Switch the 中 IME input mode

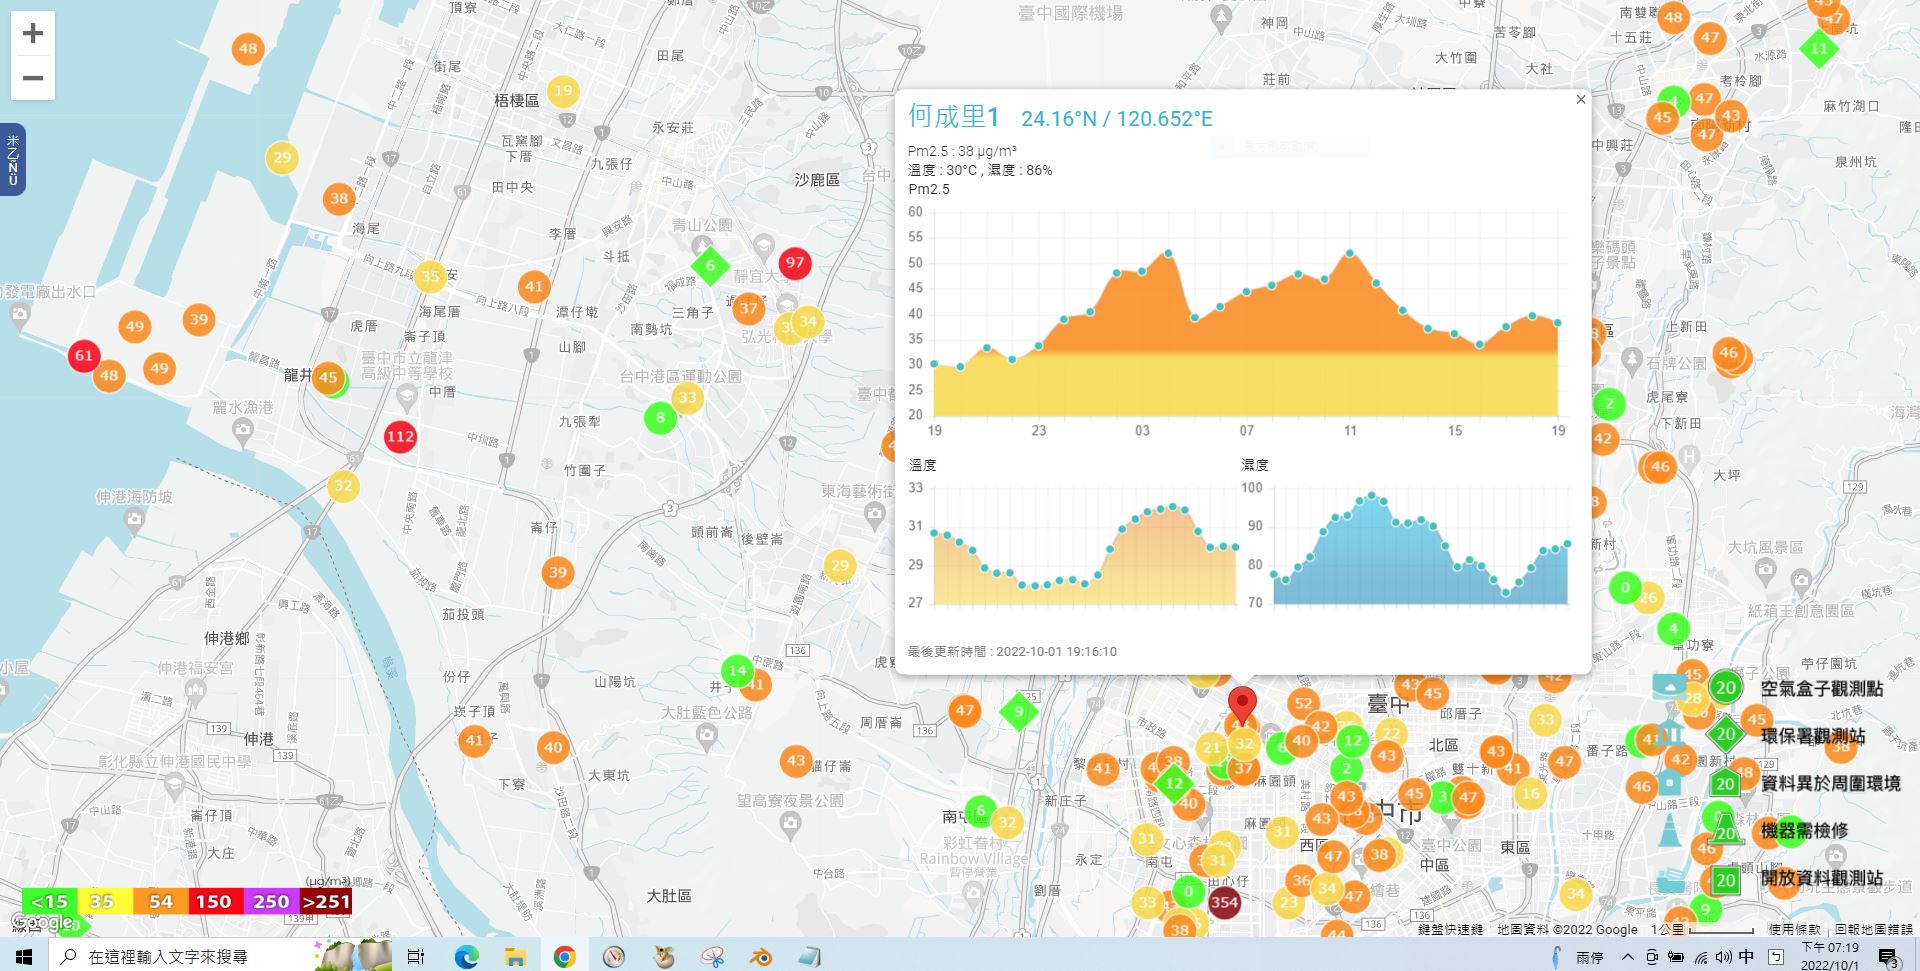click(1746, 956)
